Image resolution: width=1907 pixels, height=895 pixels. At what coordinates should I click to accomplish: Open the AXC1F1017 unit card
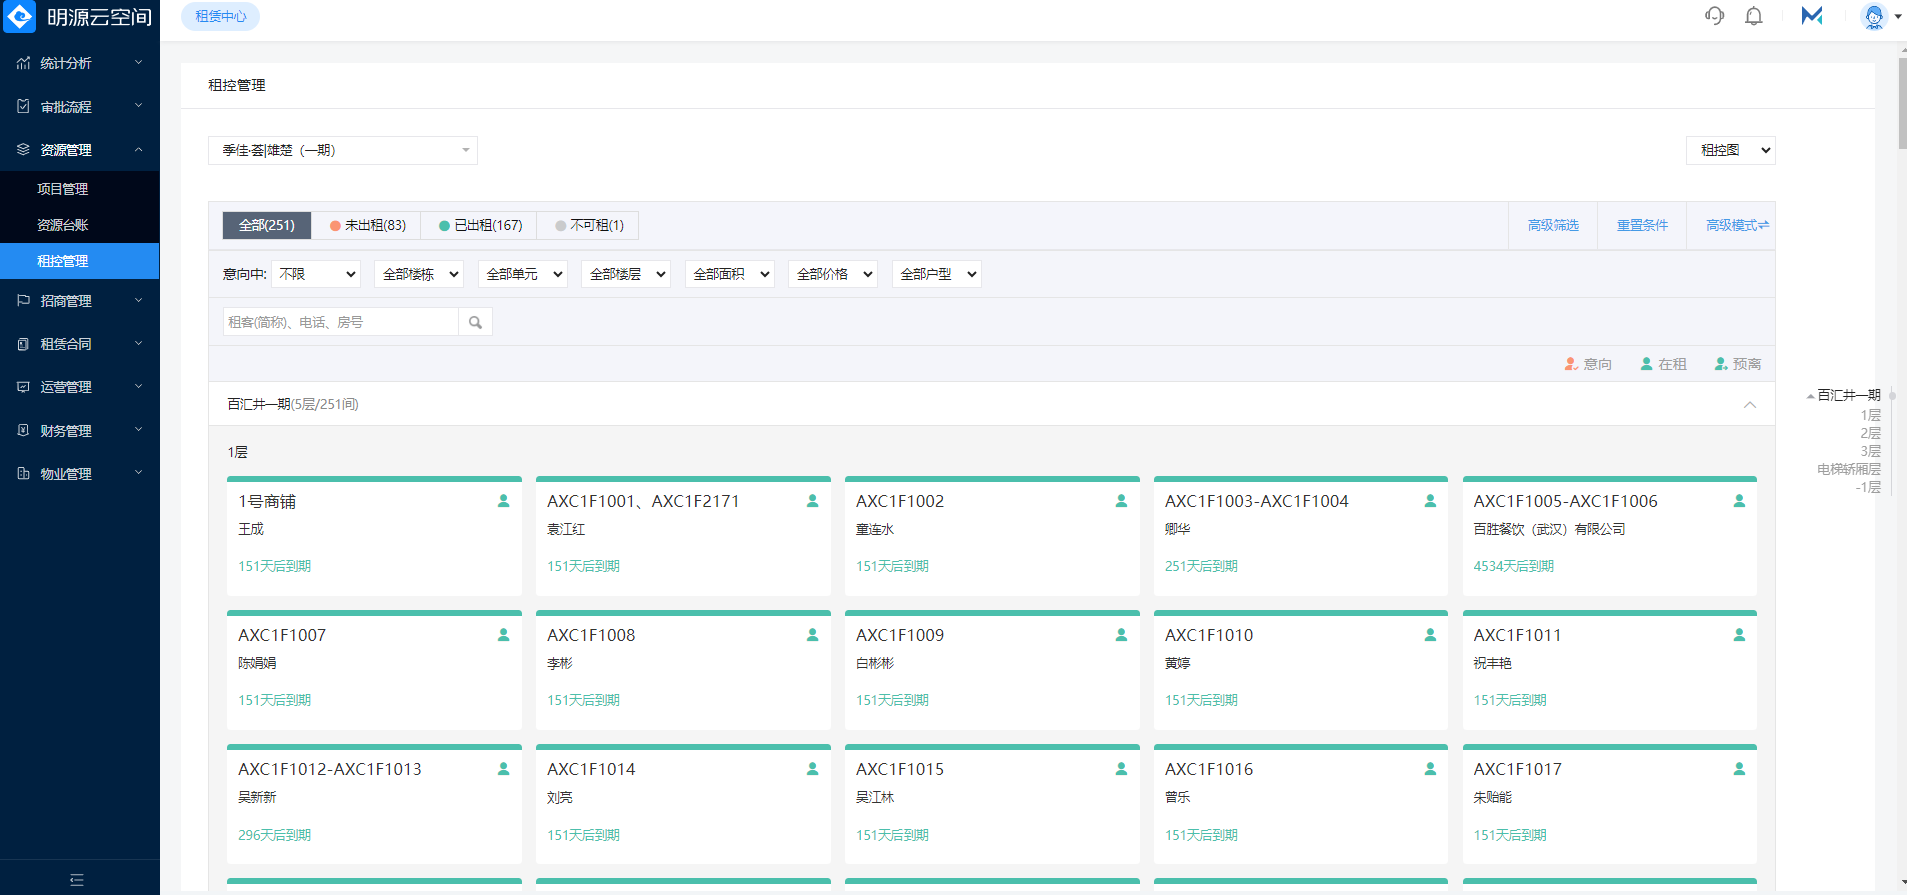(1610, 804)
